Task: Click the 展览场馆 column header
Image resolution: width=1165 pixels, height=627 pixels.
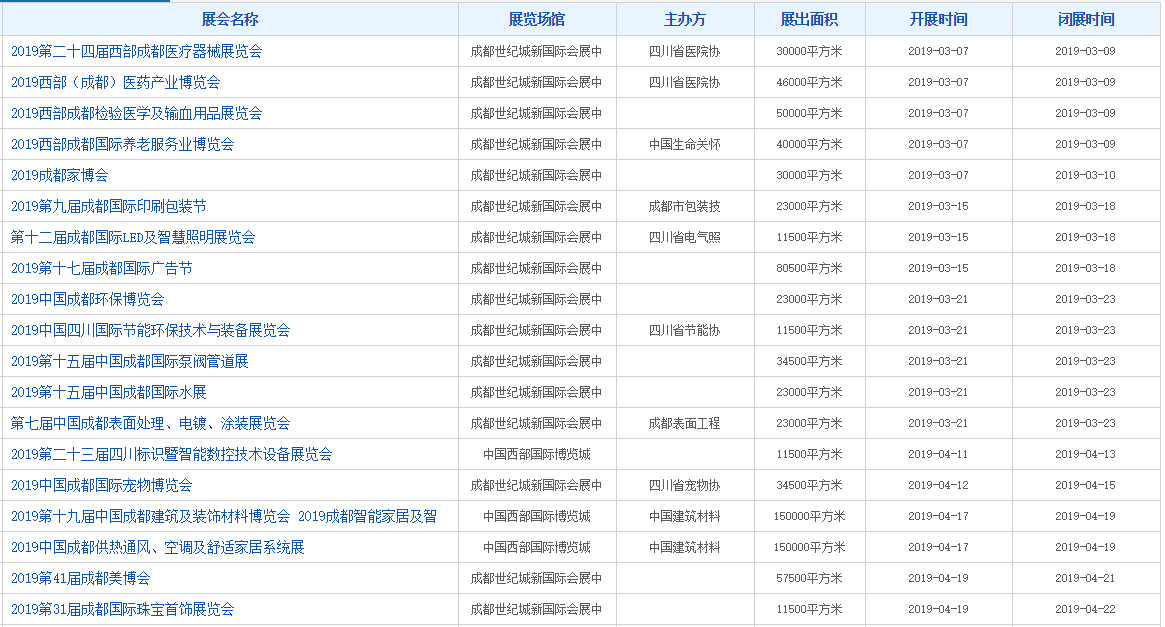Action: [x=537, y=19]
